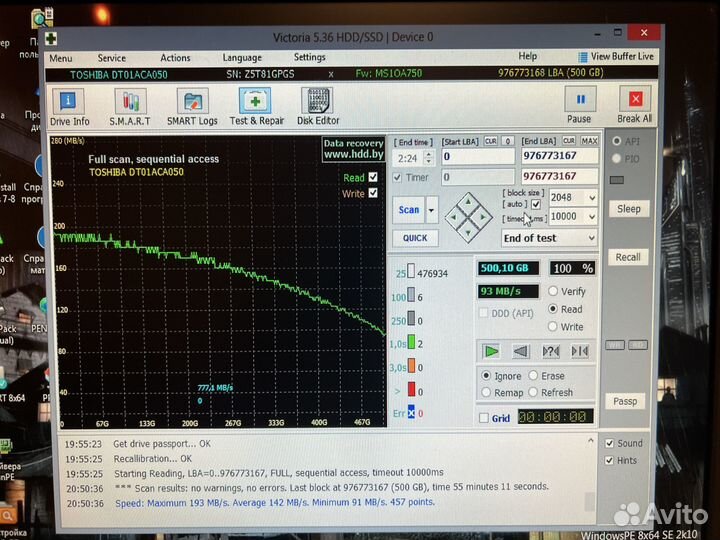Enable the Grid checkbox

pyautogui.click(x=484, y=418)
